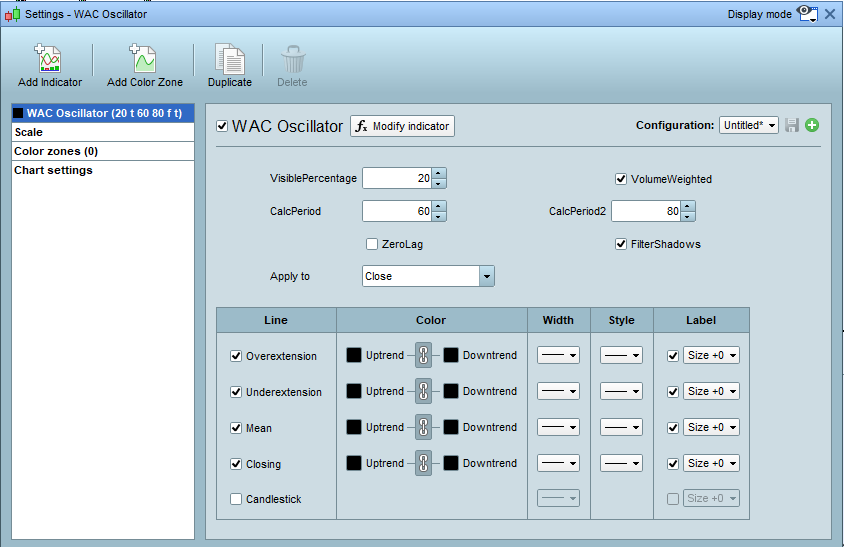Enable the ZeroLag checkbox
The height and width of the screenshot is (547, 844).
[x=371, y=244]
